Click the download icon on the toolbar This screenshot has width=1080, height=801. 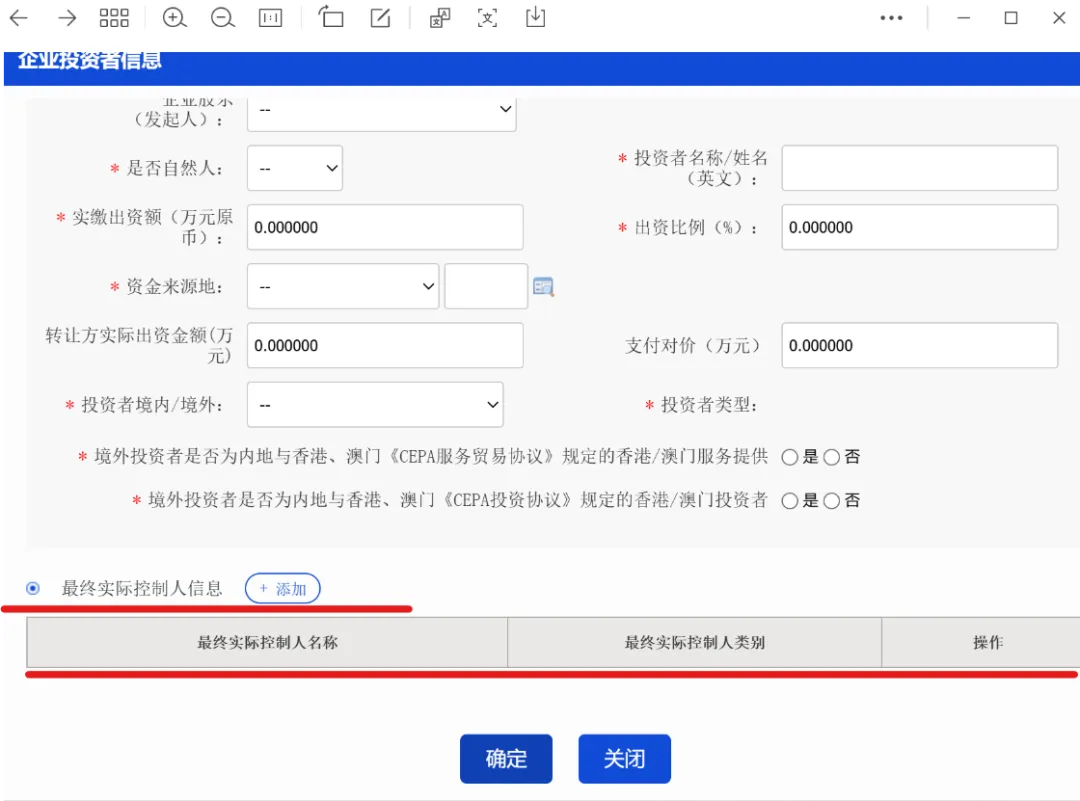535,17
